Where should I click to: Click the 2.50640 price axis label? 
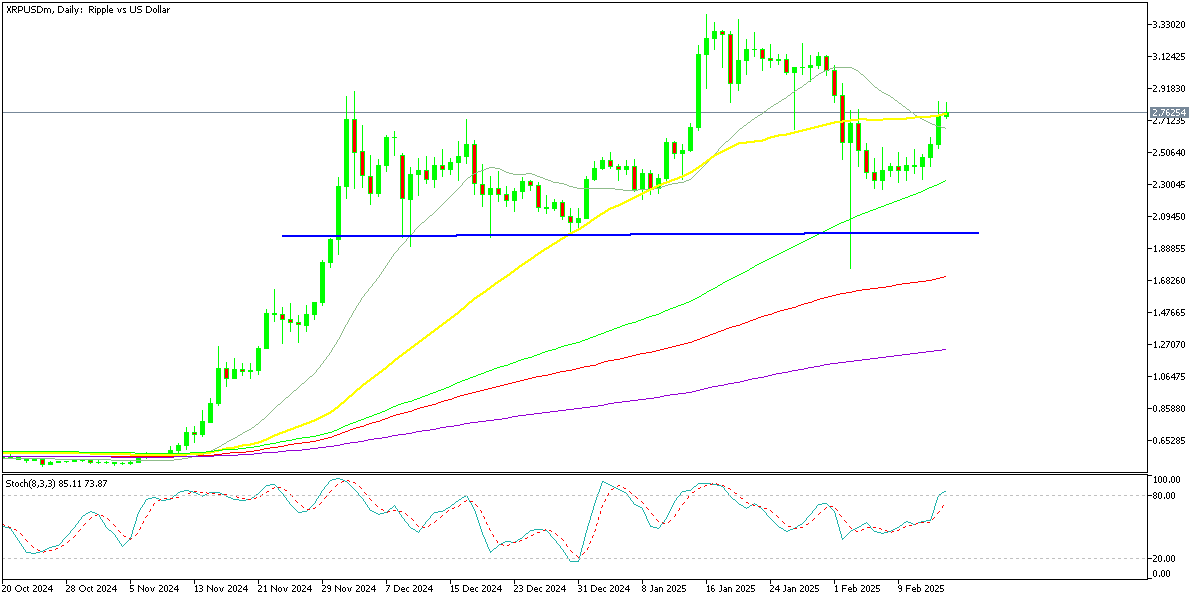click(1169, 152)
